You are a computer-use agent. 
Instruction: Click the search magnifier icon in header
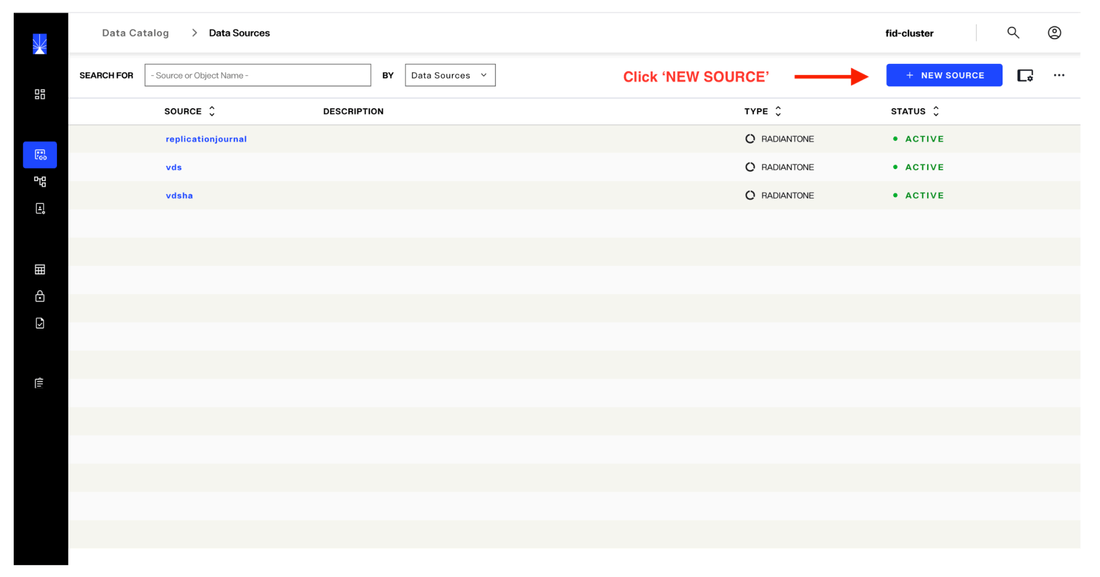point(1013,32)
